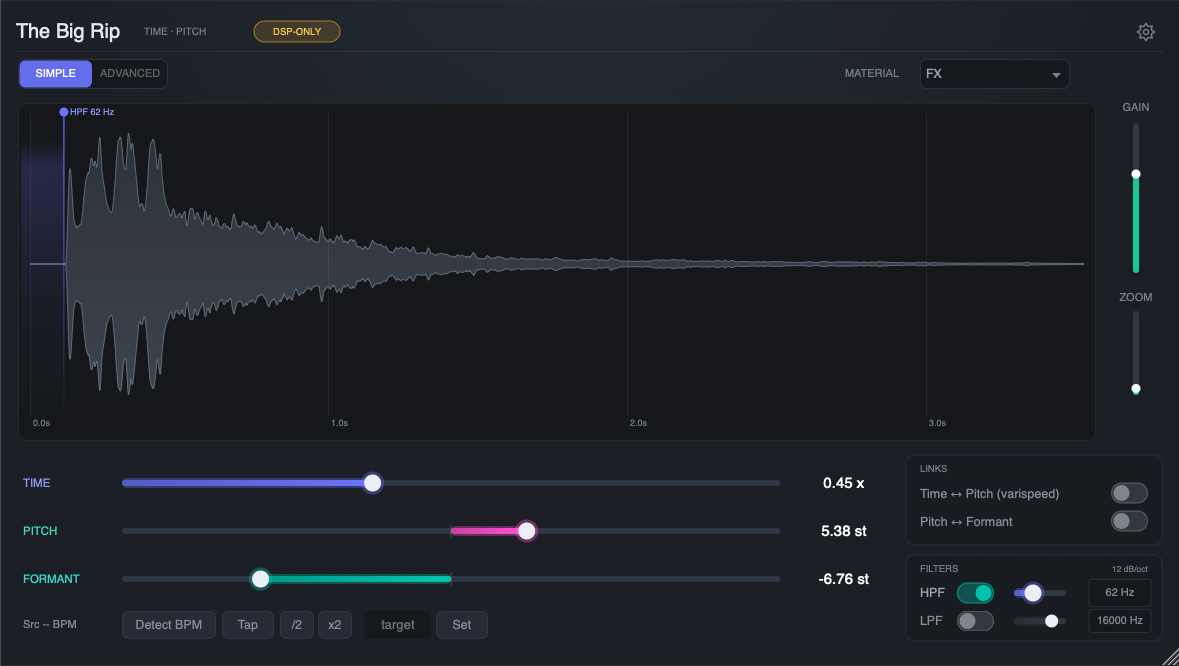Click the GAIN vertical slider handle
Screen dimensions: 1179x666
pos(1135,174)
